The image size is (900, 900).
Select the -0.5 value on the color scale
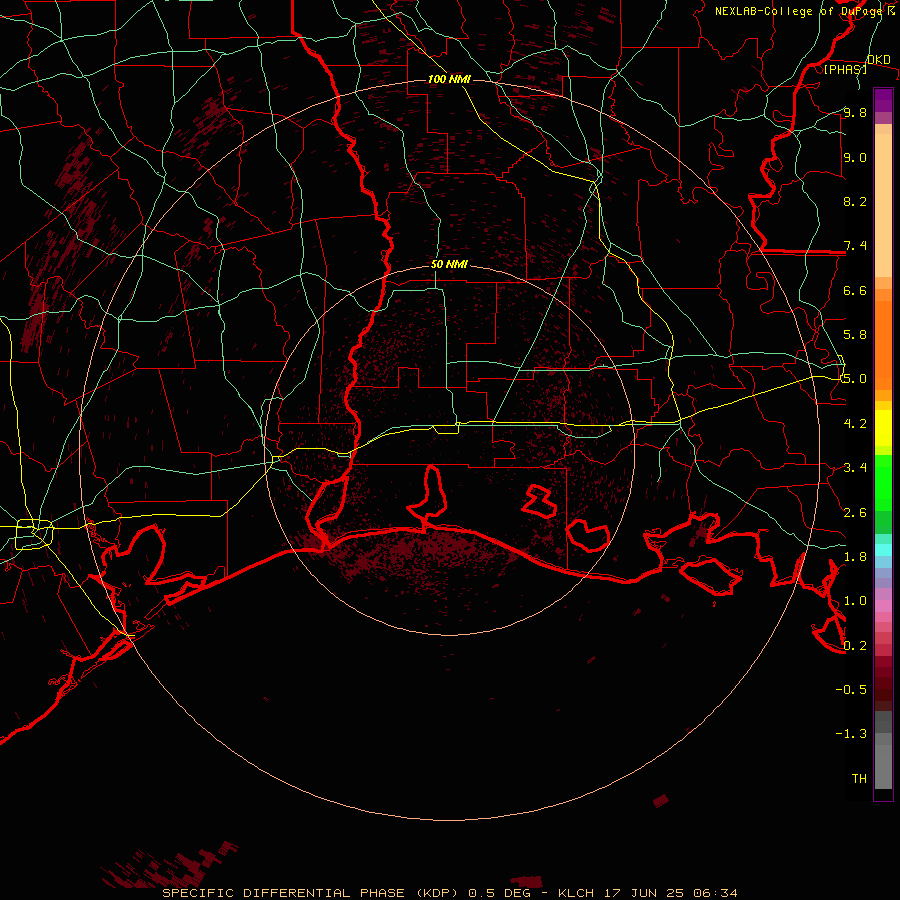coord(851,690)
